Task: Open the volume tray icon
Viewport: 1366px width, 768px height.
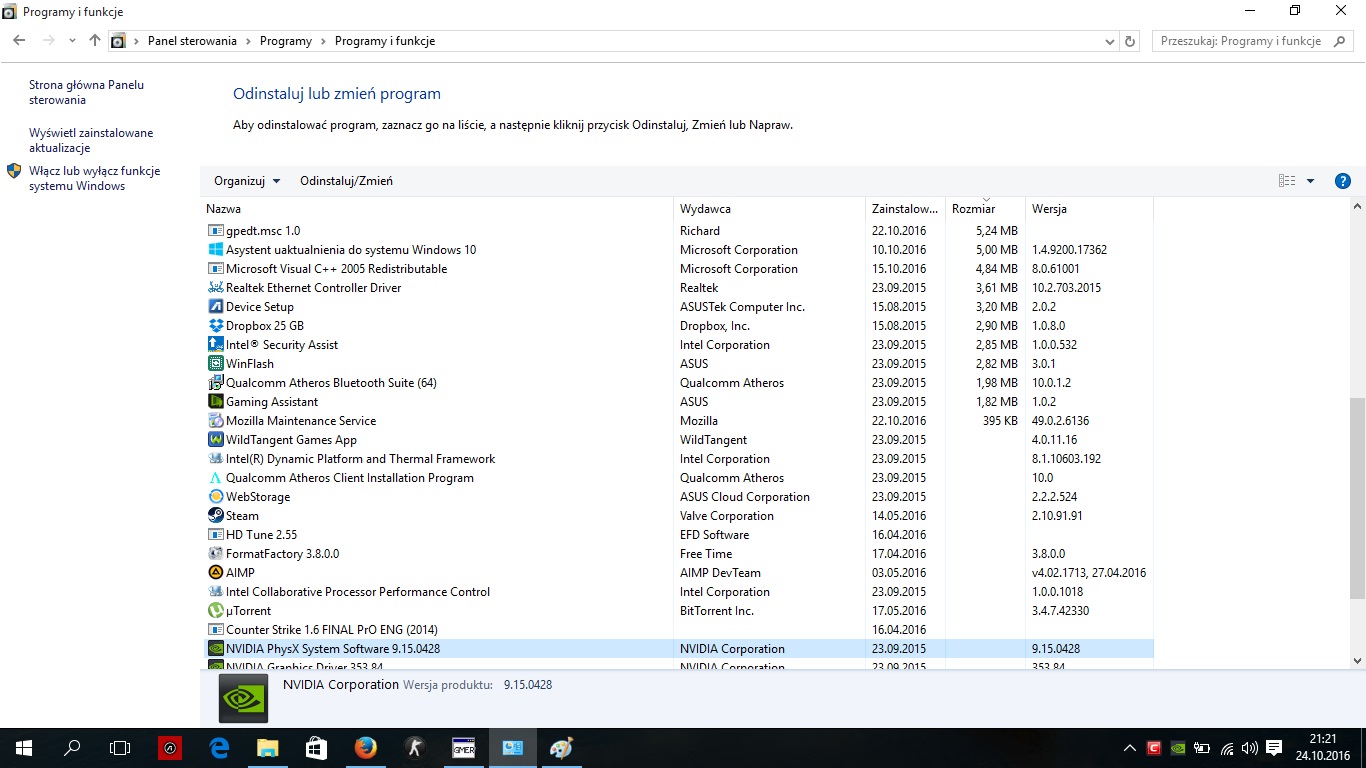Action: 1249,748
